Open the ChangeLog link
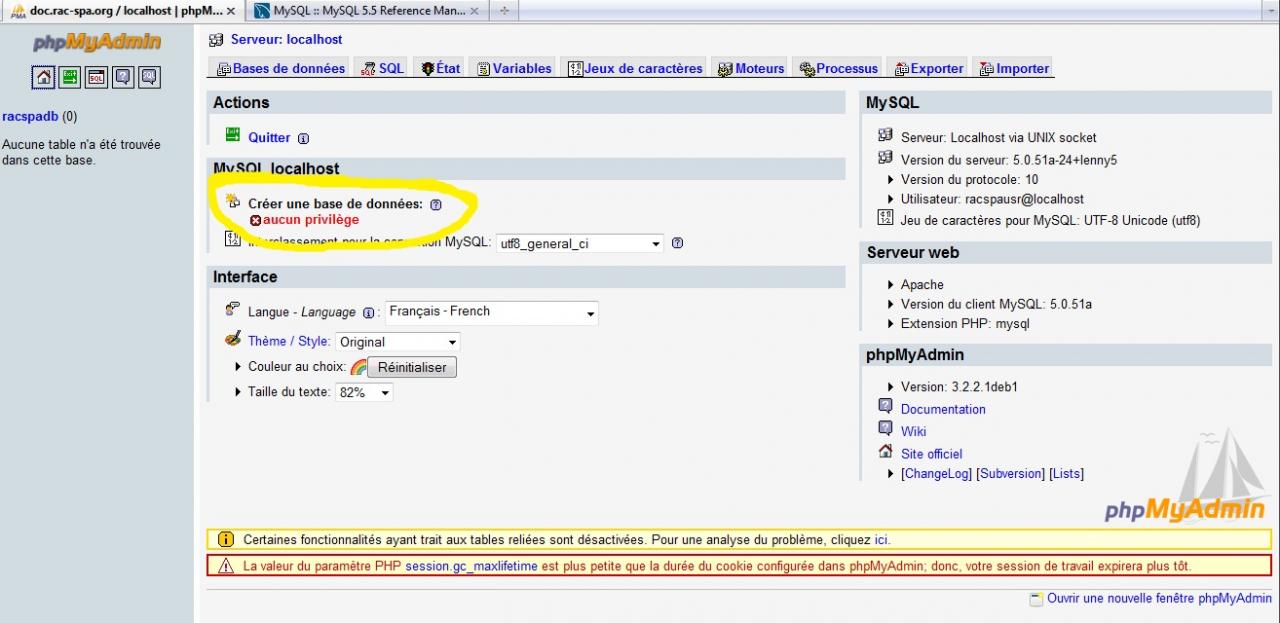Screen dimensions: 1280x623 pyautogui.click(x=936, y=474)
